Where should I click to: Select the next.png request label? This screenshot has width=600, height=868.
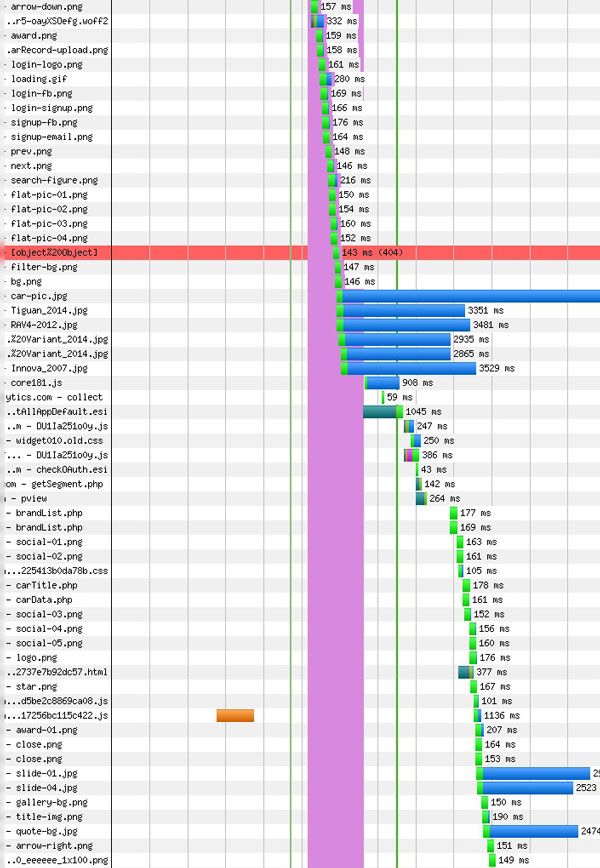click(x=31, y=165)
